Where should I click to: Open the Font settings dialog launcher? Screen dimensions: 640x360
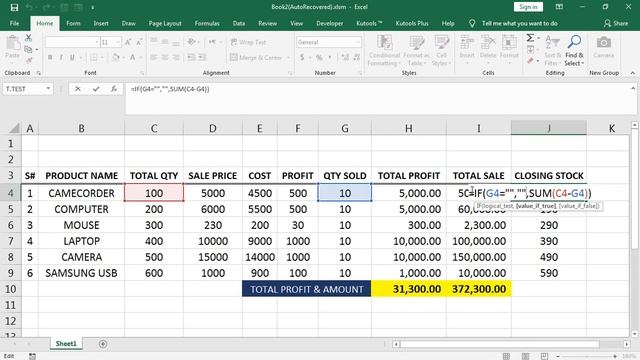pyautogui.click(x=142, y=73)
